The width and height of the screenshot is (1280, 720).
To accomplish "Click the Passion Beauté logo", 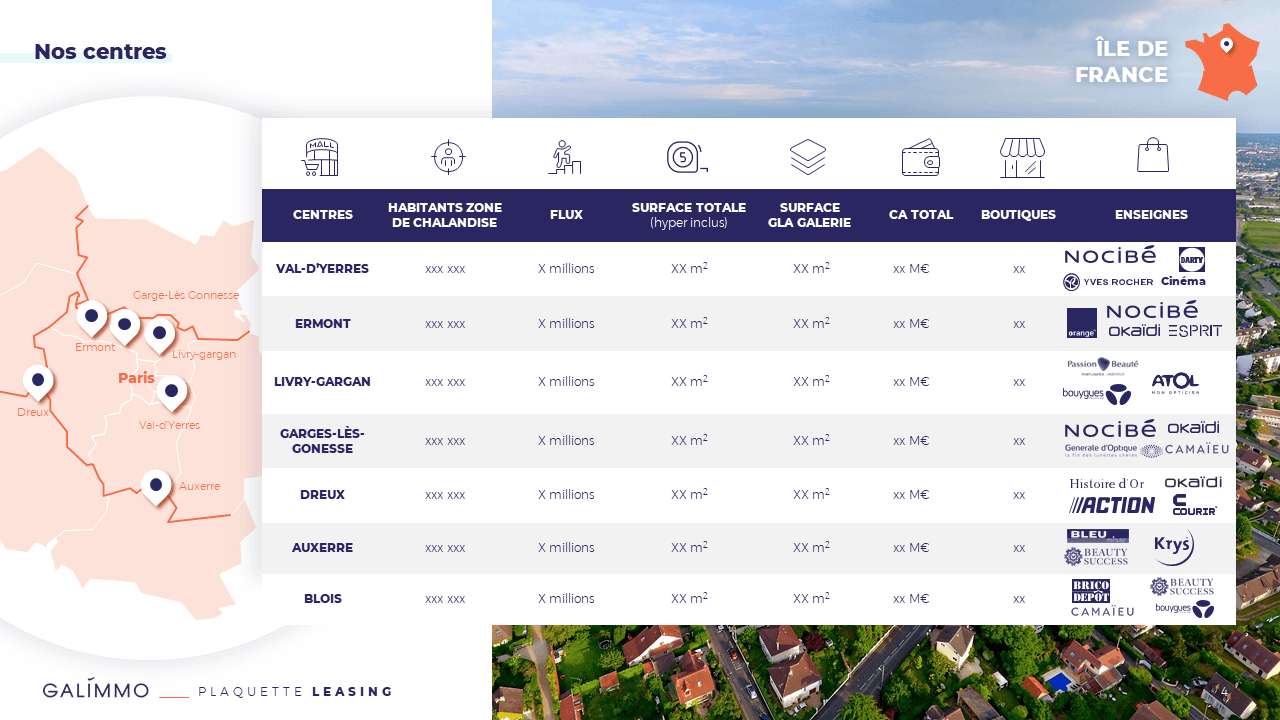I will click(1103, 366).
